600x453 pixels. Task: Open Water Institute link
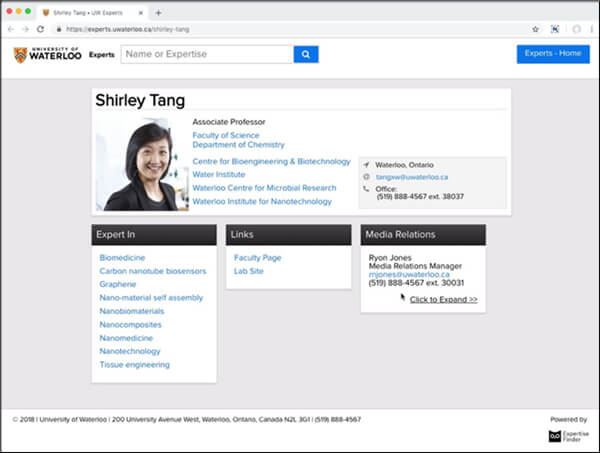[219, 174]
